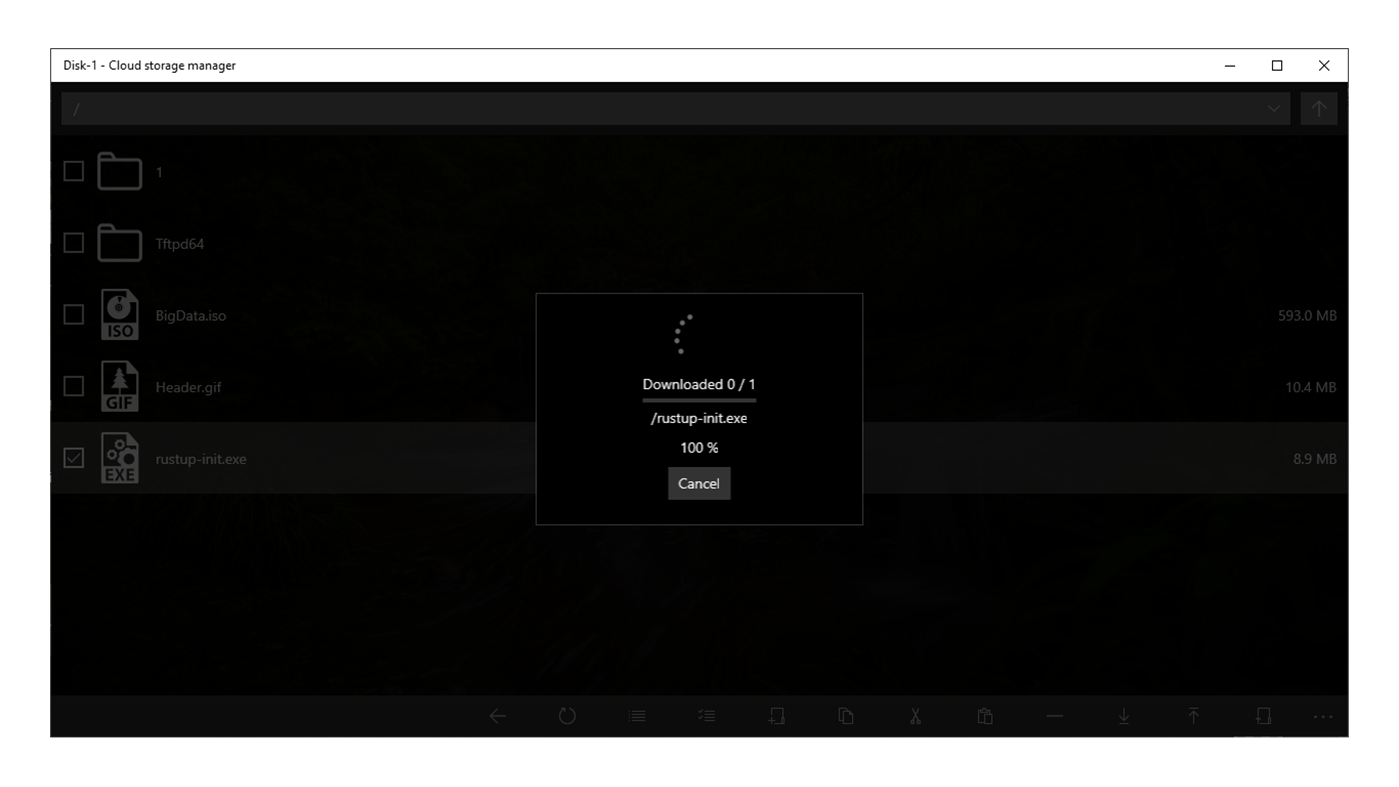Click the copy icon in bottom toolbar
1399x787 pixels.
click(846, 716)
